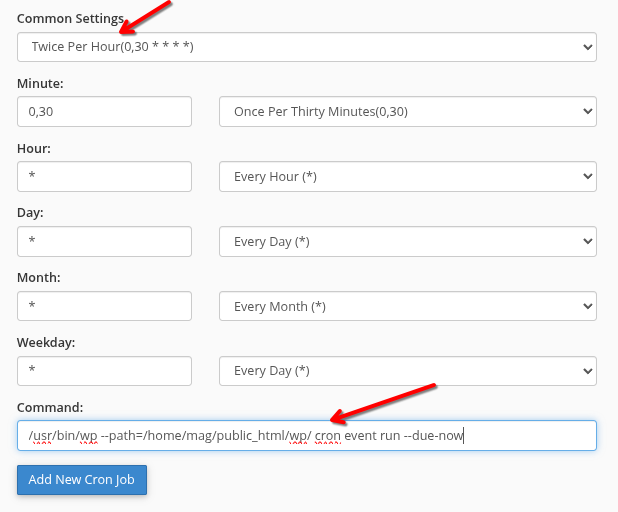Click the Minute: label

(40, 84)
